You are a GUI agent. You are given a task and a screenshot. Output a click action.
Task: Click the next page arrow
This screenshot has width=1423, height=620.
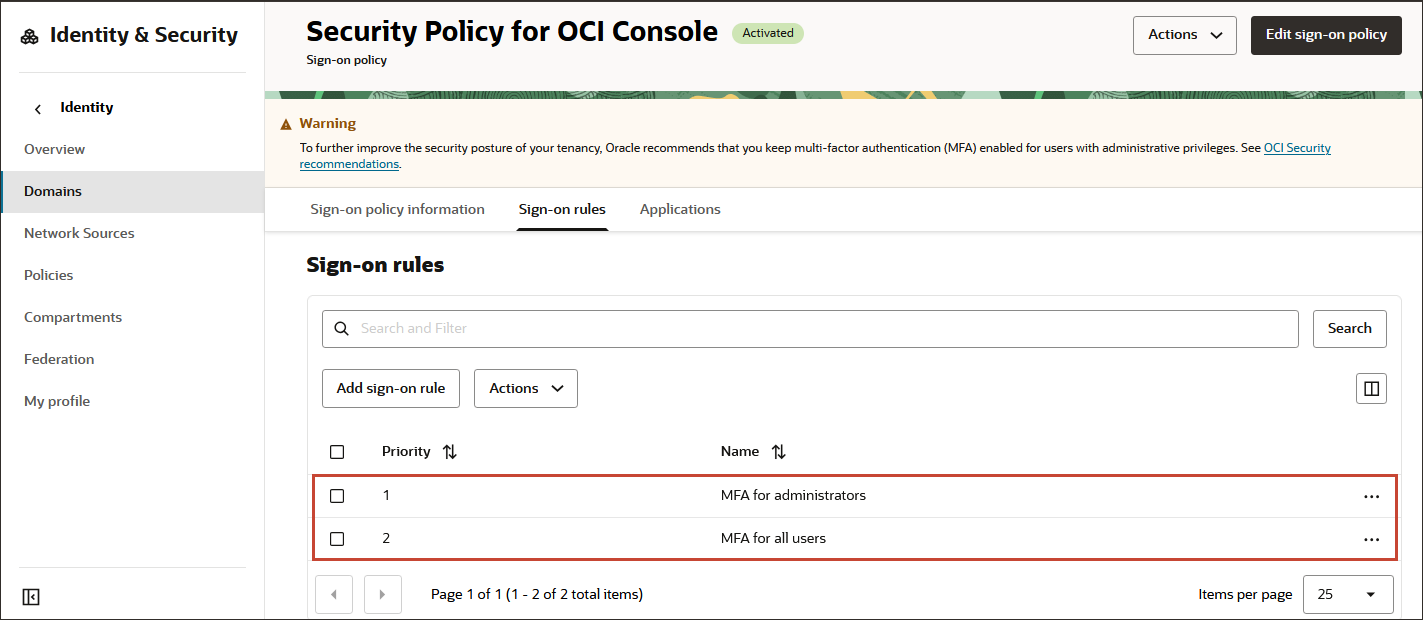click(x=383, y=594)
